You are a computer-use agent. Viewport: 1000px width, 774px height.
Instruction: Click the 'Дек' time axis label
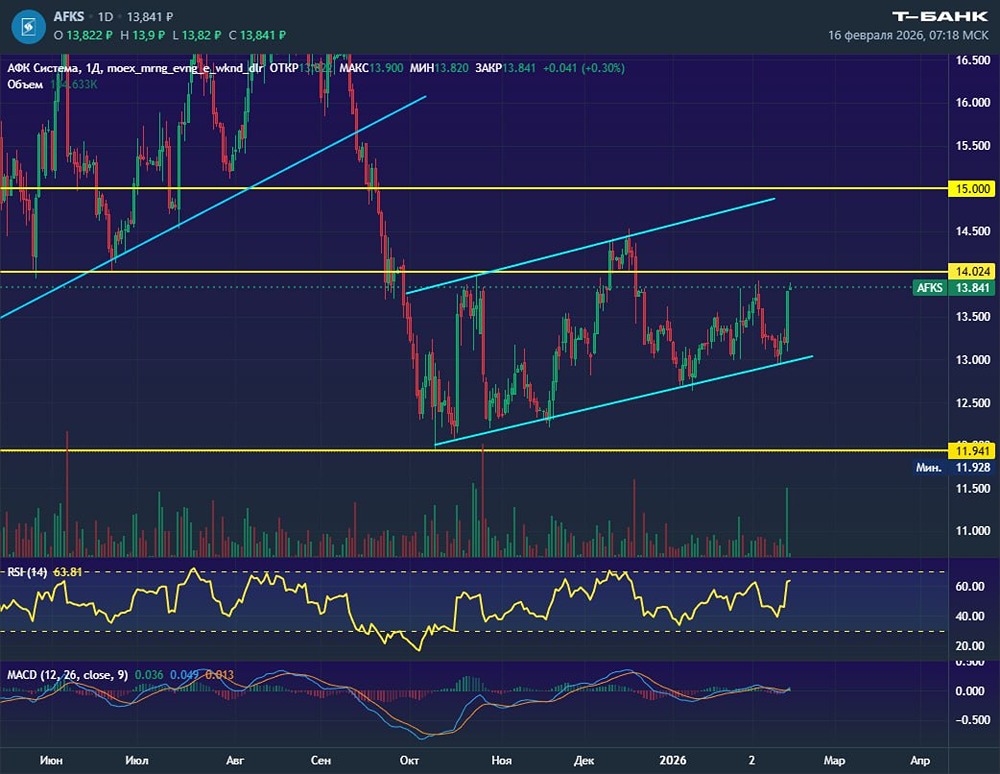(x=584, y=760)
